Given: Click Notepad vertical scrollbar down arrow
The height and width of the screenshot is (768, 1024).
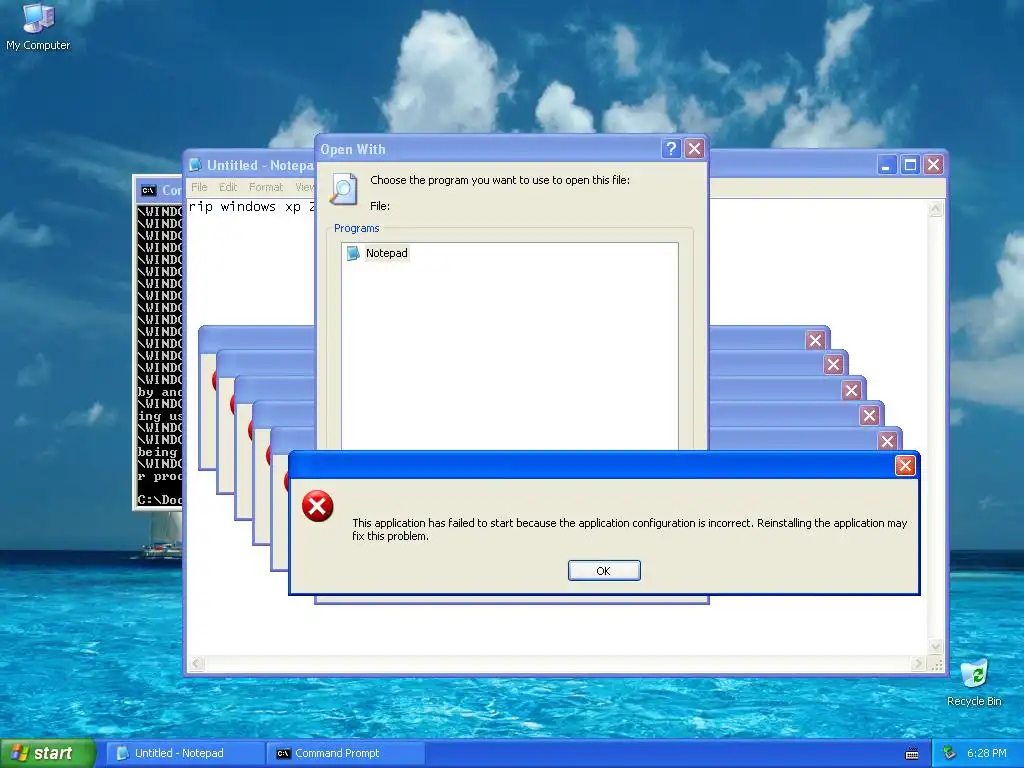Looking at the screenshot, I should tap(935, 646).
